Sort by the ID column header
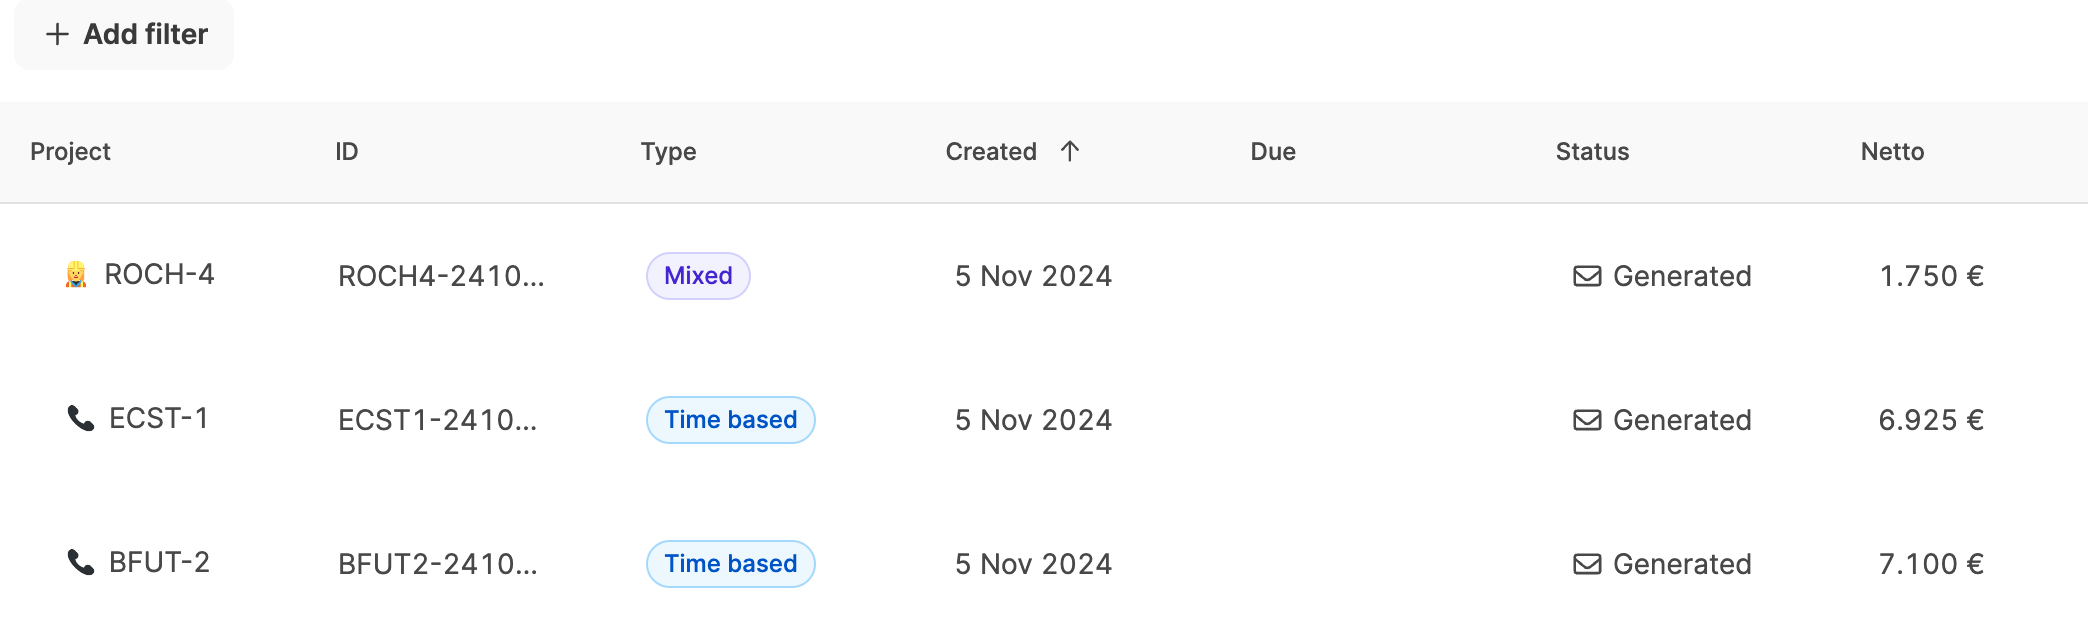The image size is (2088, 638). [346, 152]
